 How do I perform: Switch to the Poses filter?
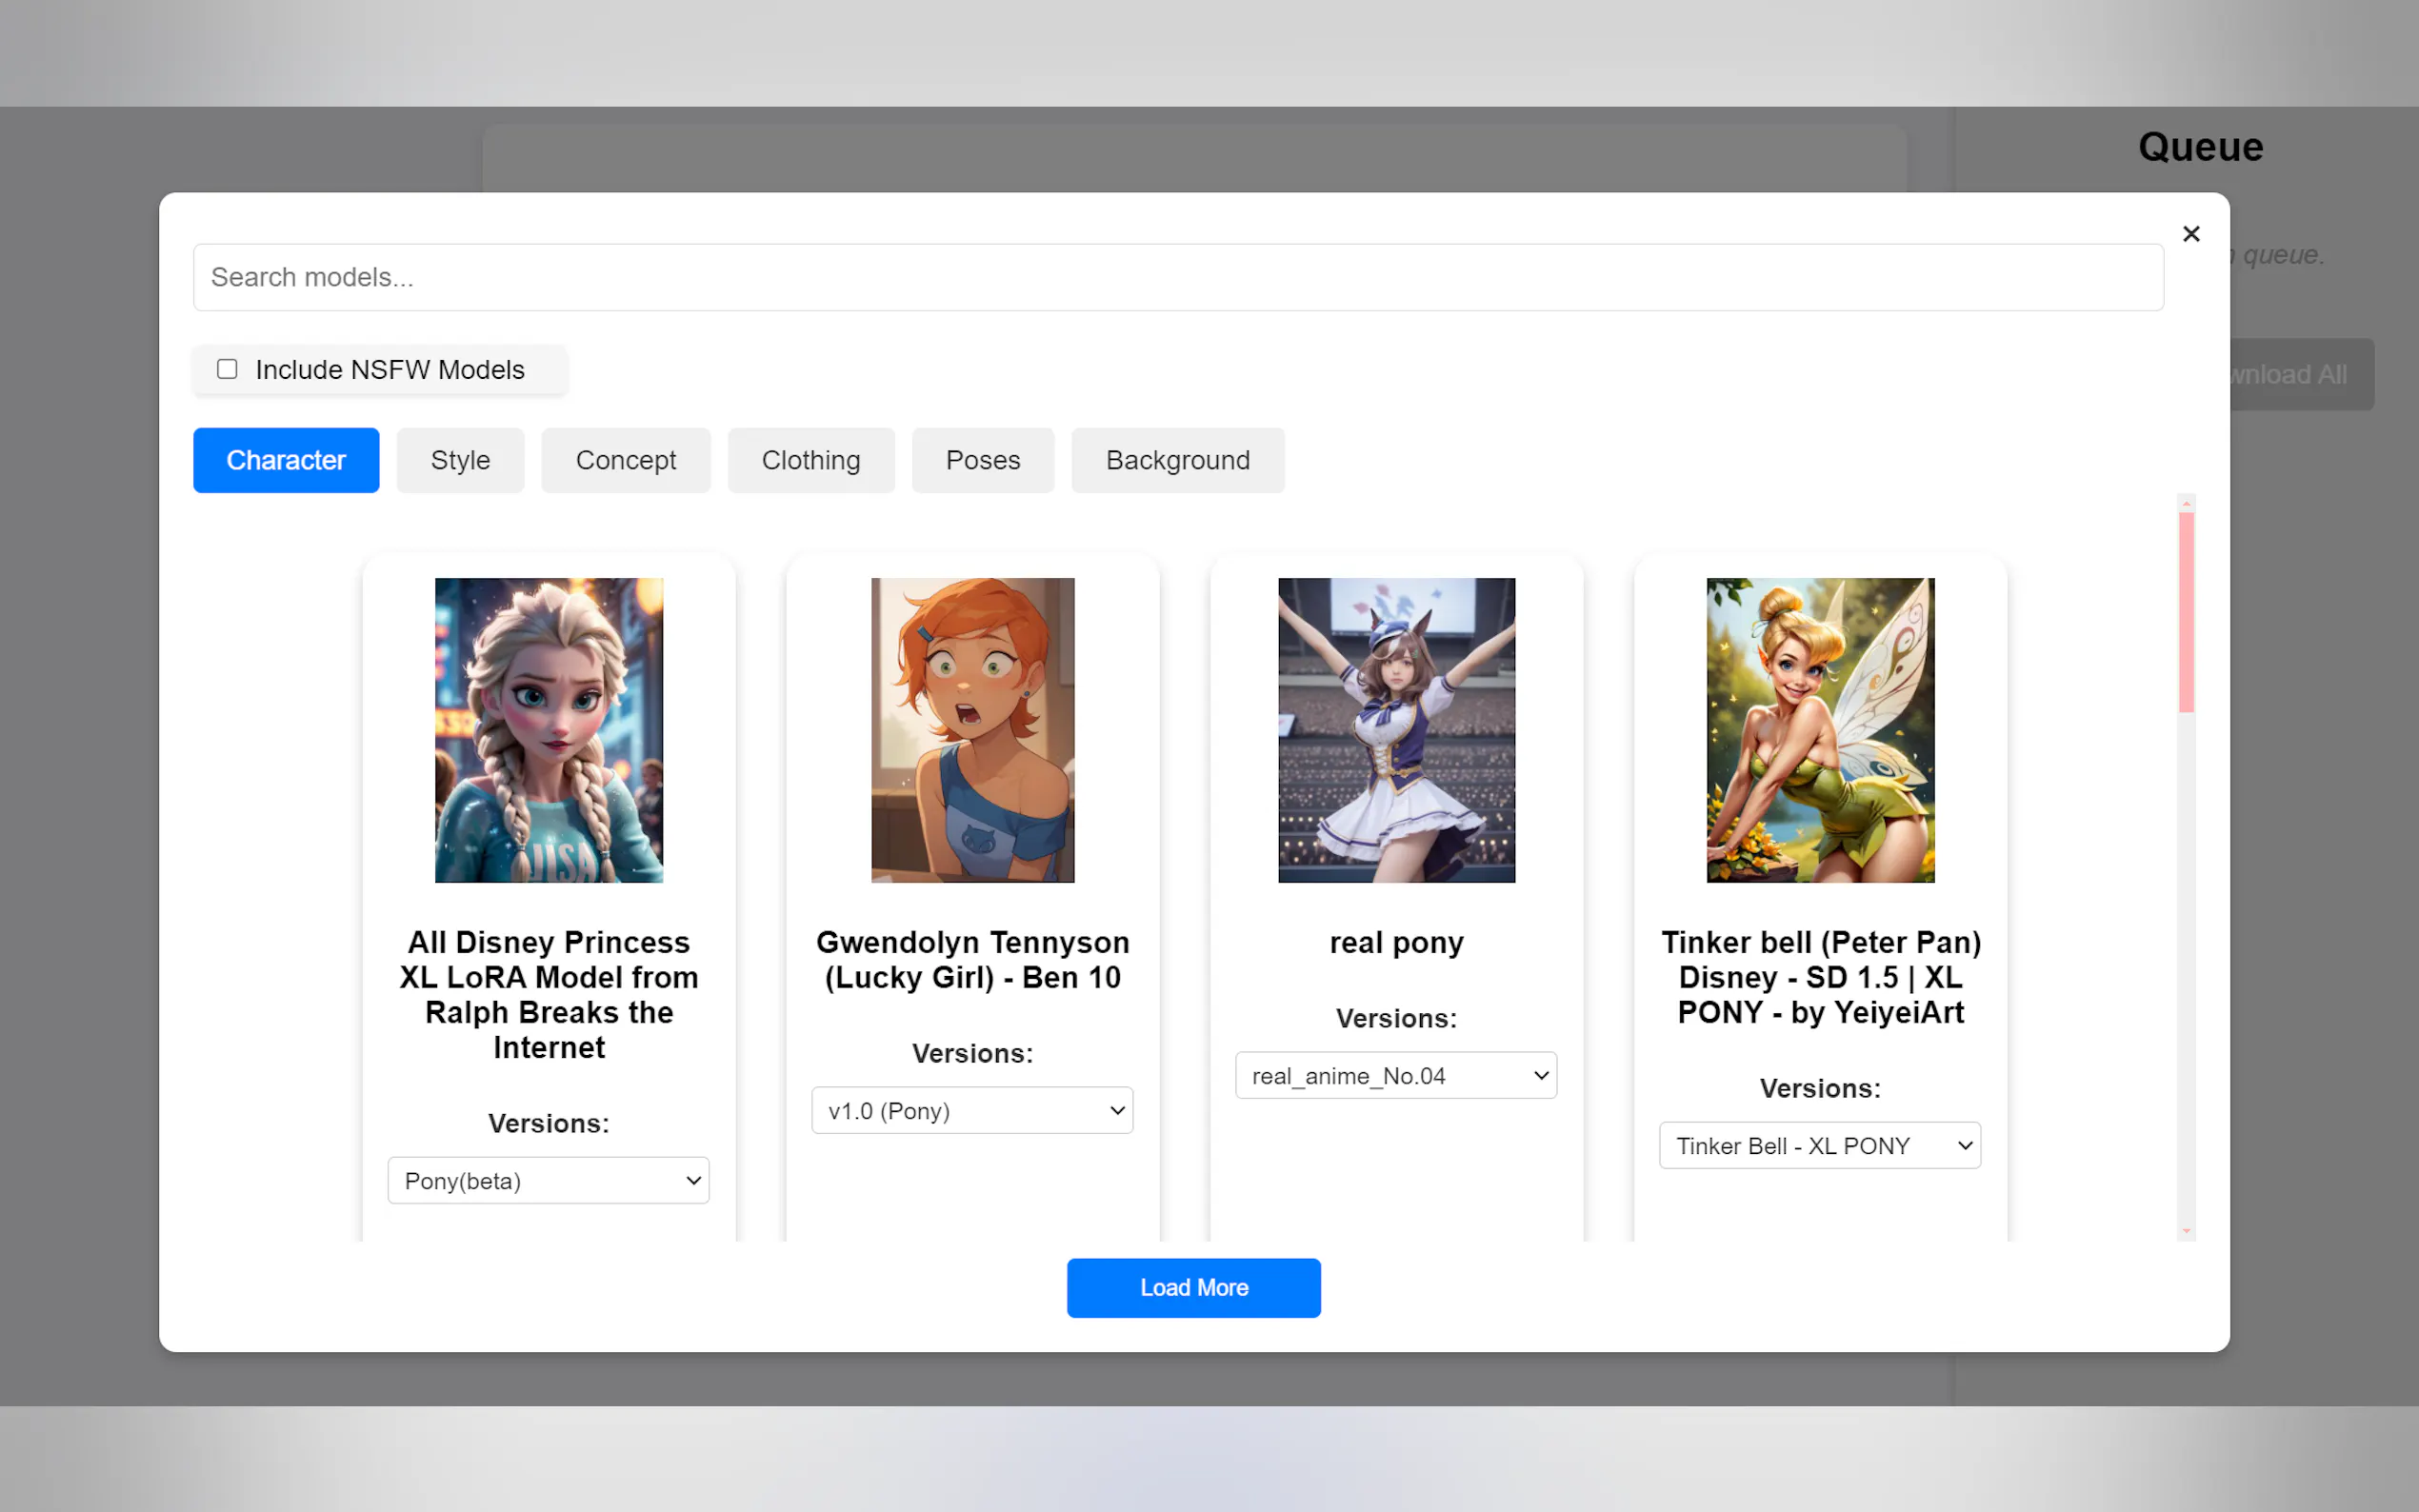pyautogui.click(x=982, y=460)
